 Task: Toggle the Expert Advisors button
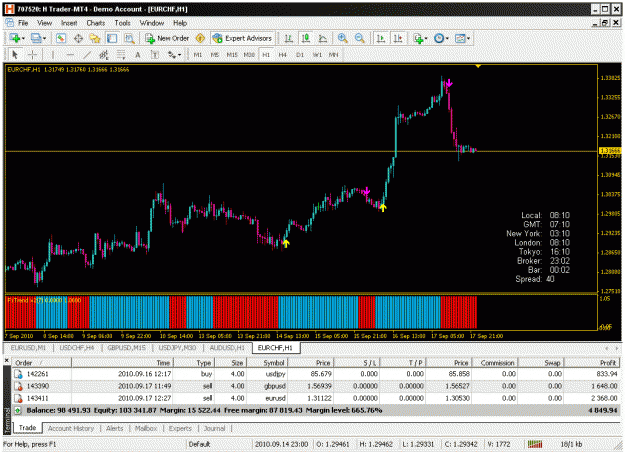[x=242, y=38]
